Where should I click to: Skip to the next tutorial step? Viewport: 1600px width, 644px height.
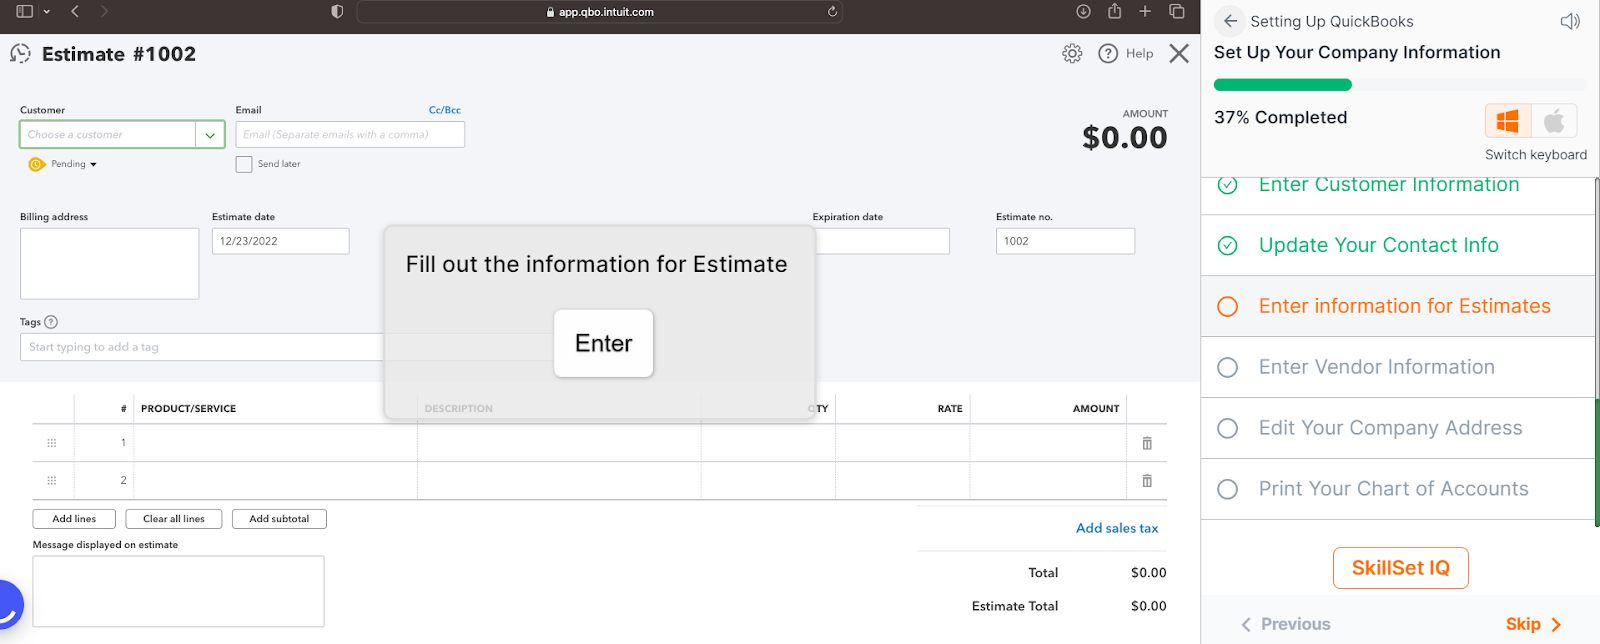pos(1533,624)
